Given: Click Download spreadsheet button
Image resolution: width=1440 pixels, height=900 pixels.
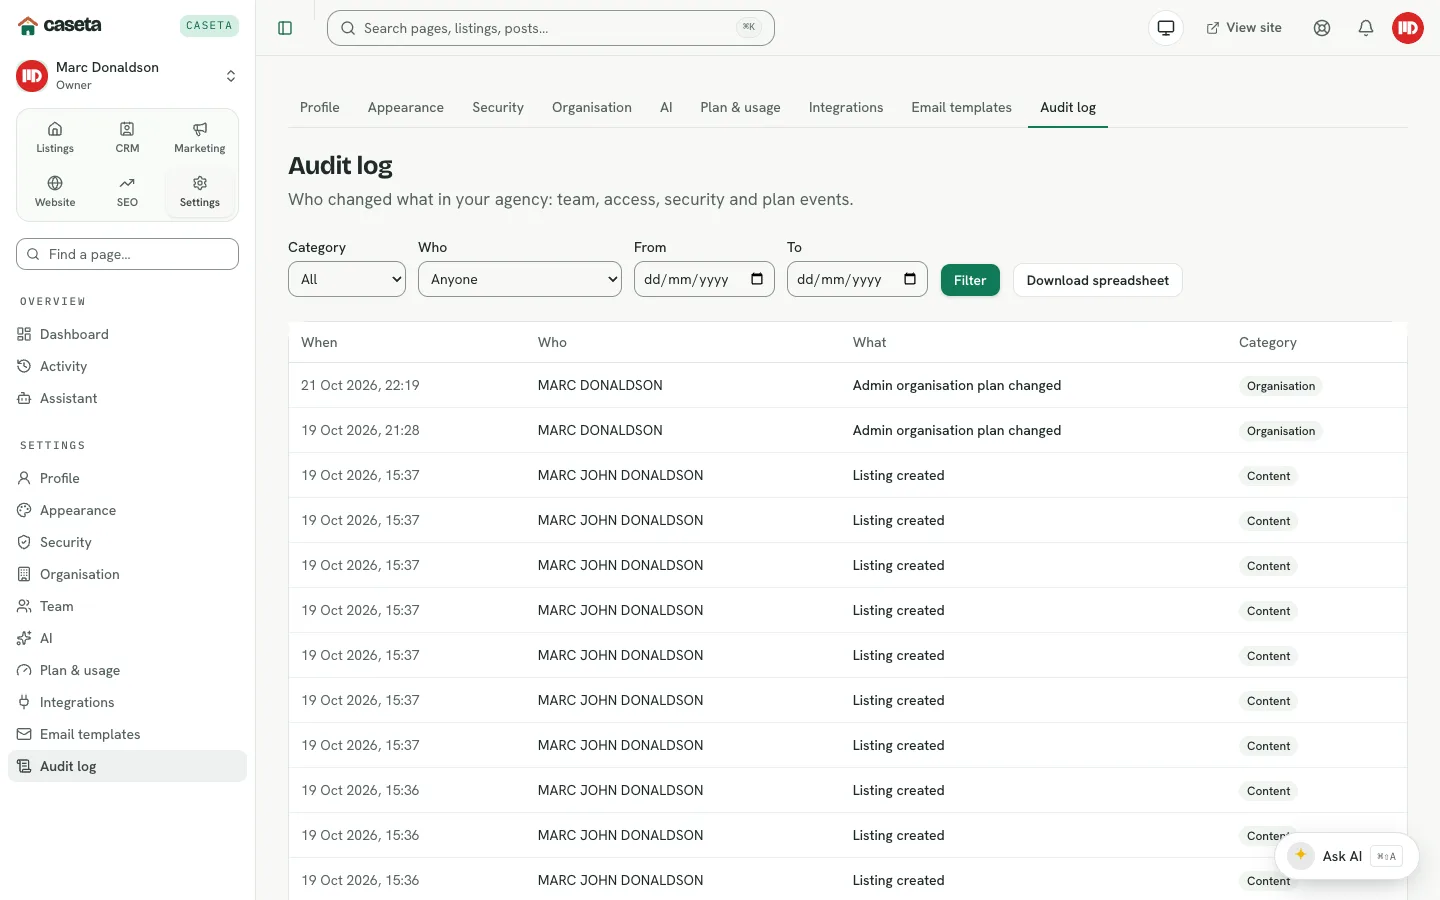Looking at the screenshot, I should [x=1098, y=280].
